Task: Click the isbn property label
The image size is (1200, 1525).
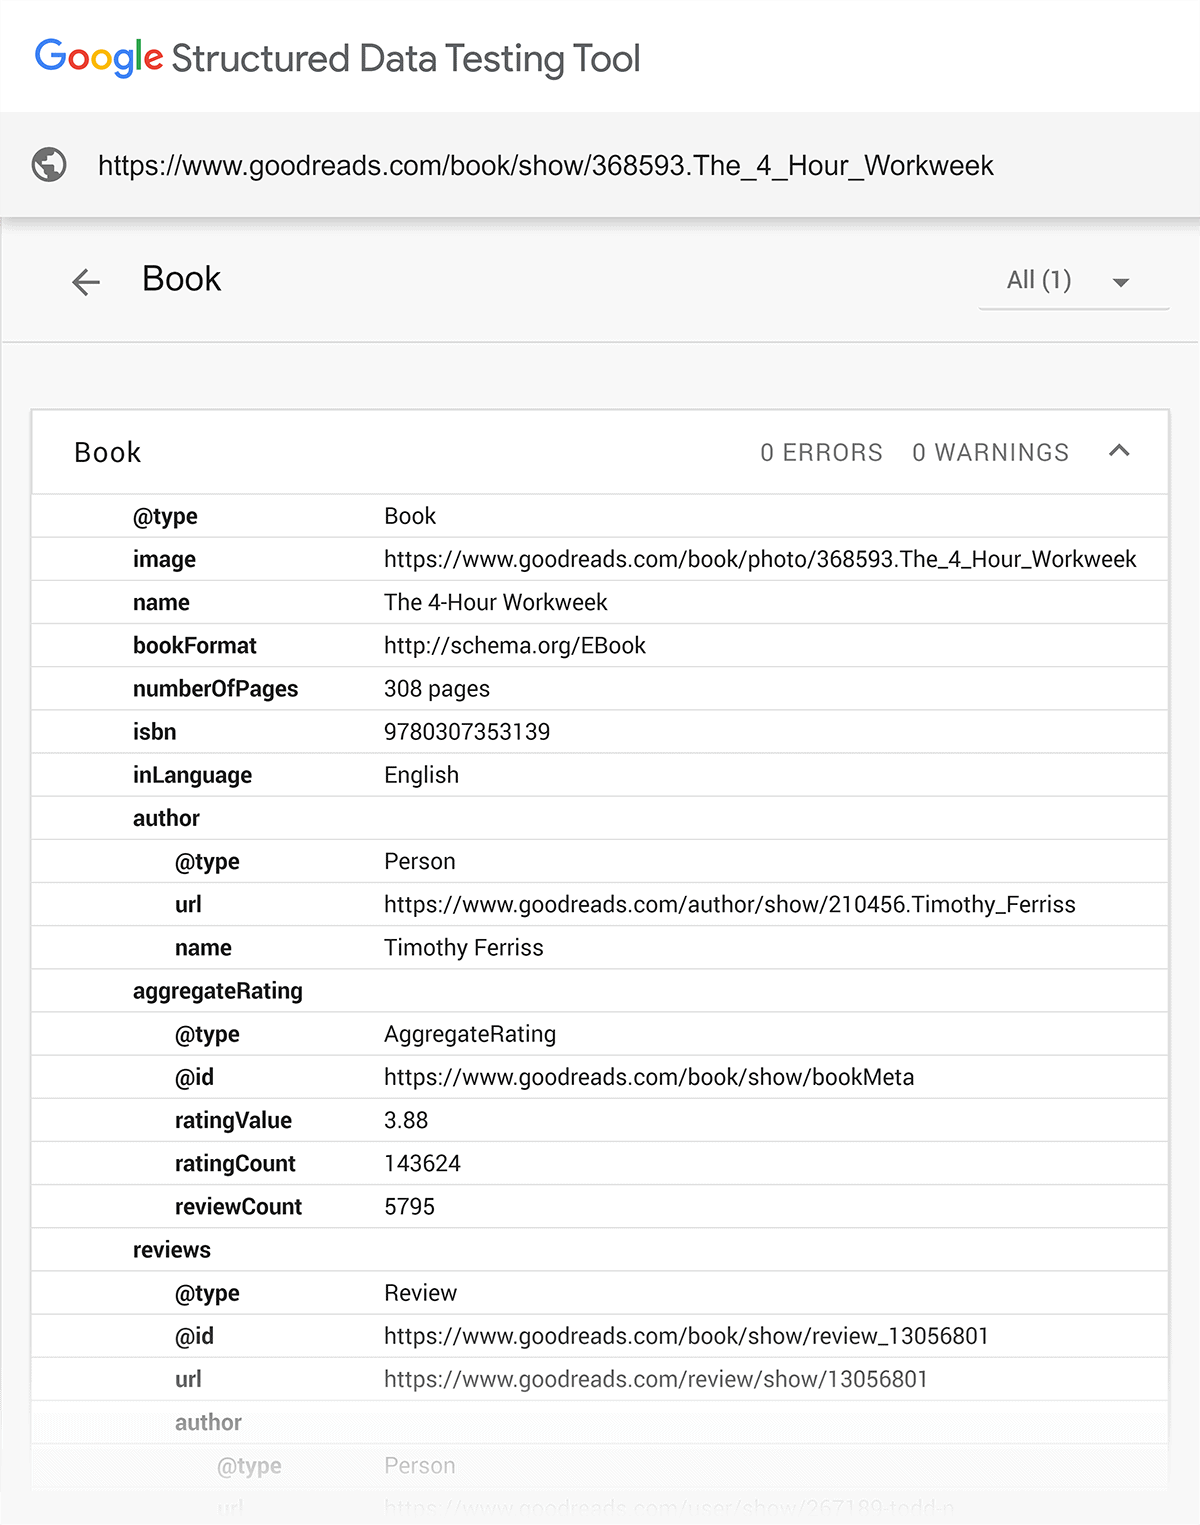Action: click(x=154, y=732)
